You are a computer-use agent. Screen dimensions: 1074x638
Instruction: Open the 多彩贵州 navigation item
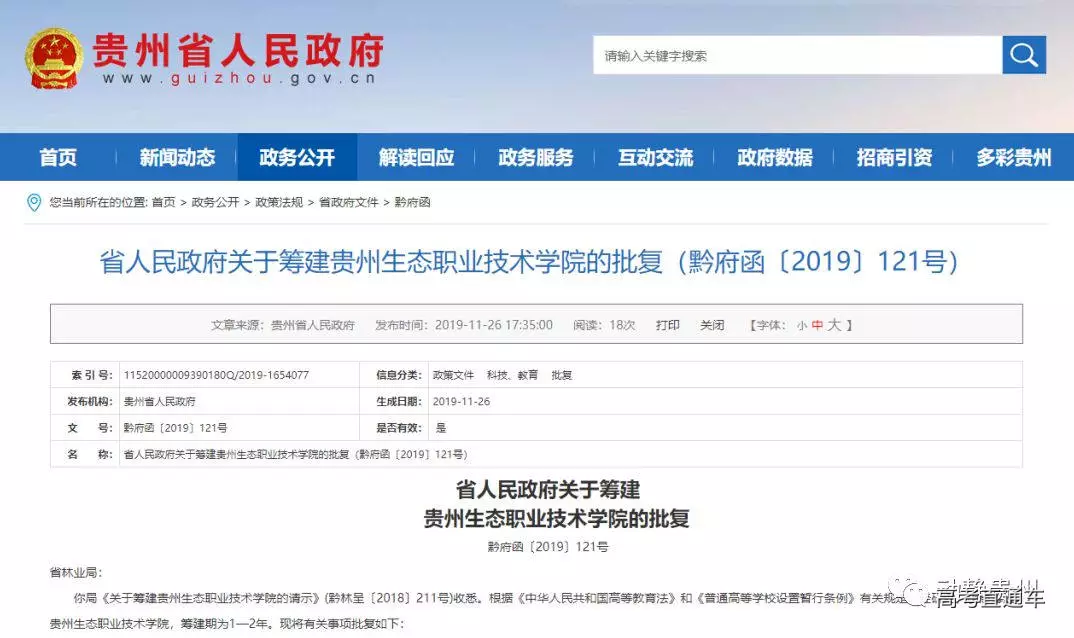click(x=1013, y=158)
